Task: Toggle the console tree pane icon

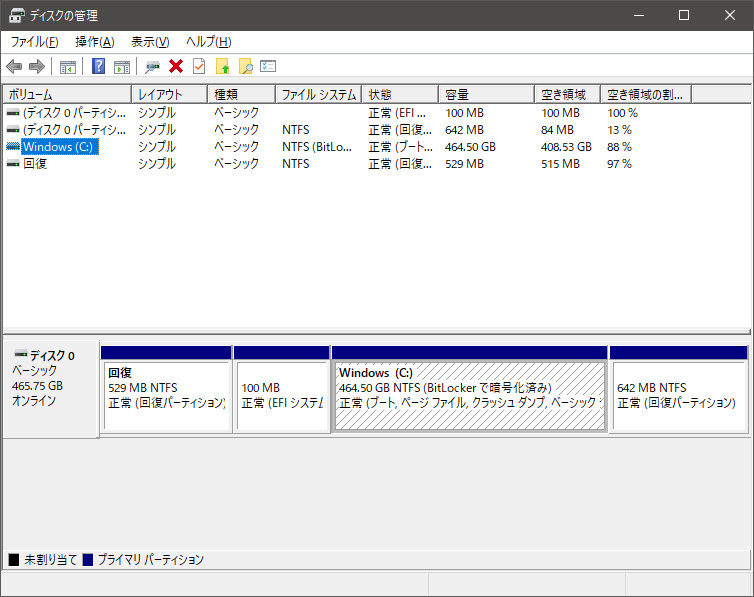Action: tap(68, 67)
